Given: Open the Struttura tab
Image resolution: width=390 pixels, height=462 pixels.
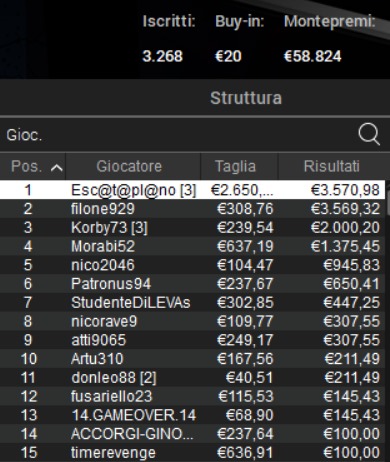Looking at the screenshot, I should (x=246, y=98).
